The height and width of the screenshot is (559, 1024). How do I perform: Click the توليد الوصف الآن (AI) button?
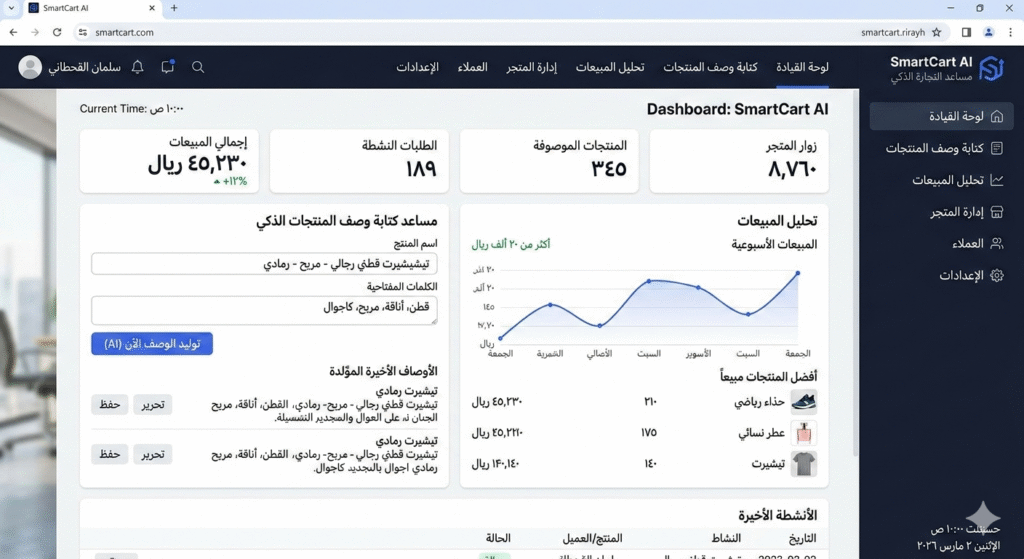pos(152,343)
